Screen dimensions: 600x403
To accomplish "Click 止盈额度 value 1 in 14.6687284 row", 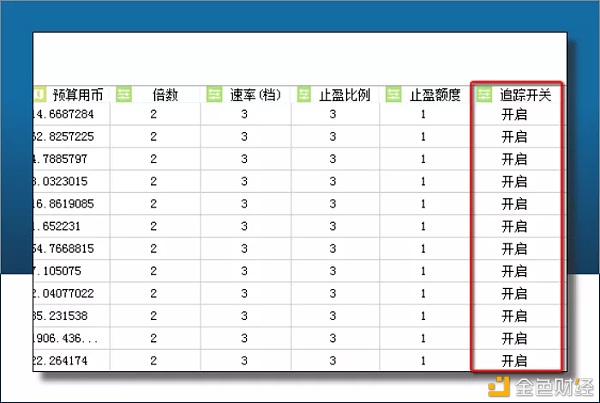I will [423, 114].
